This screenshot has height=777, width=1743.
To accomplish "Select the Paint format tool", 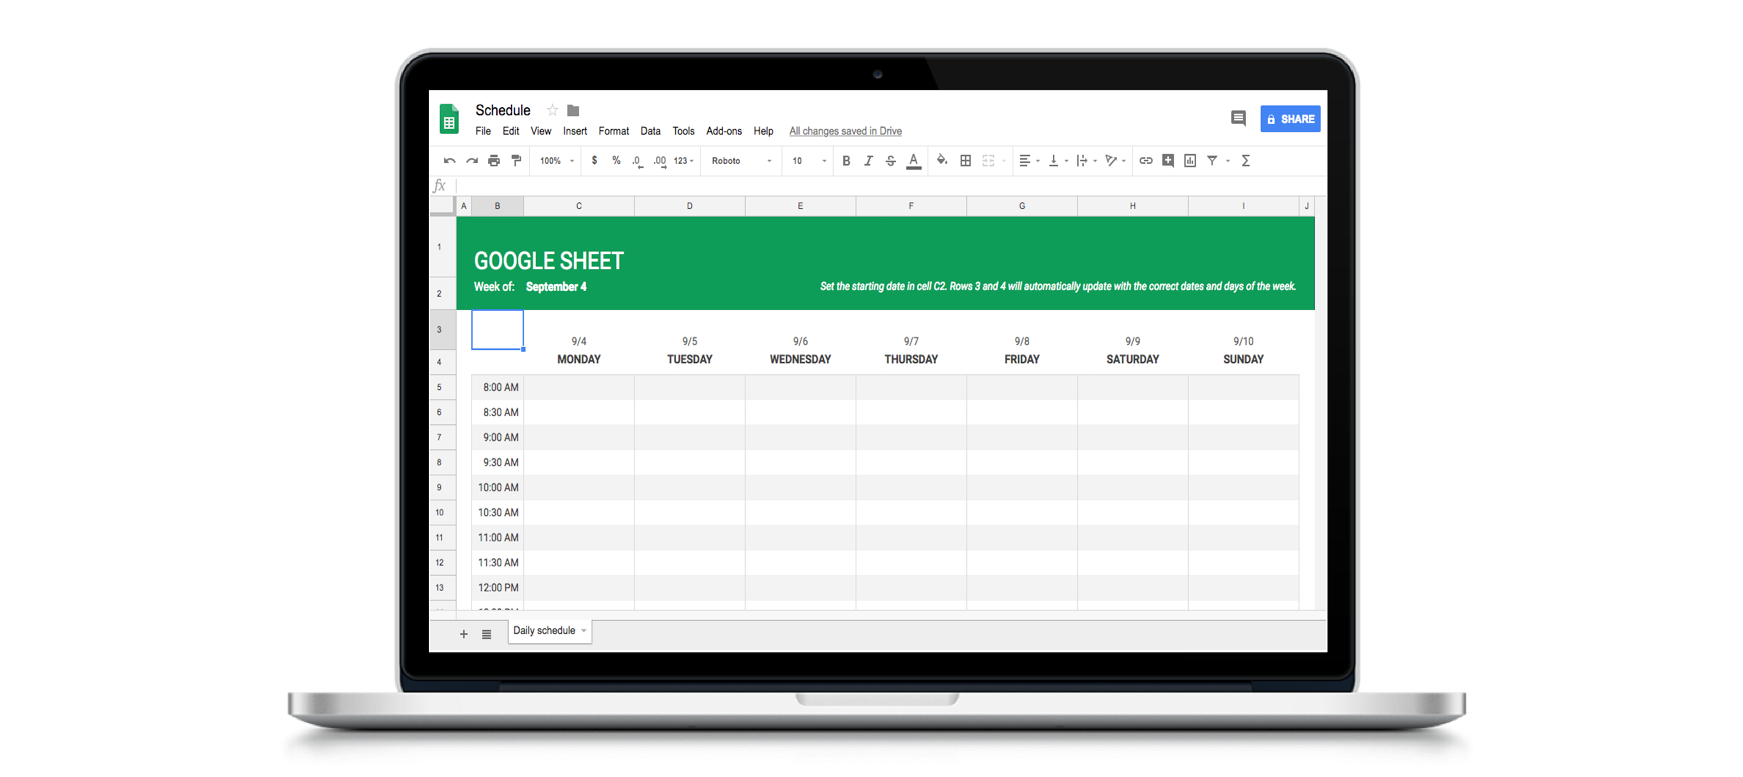I will click(516, 160).
